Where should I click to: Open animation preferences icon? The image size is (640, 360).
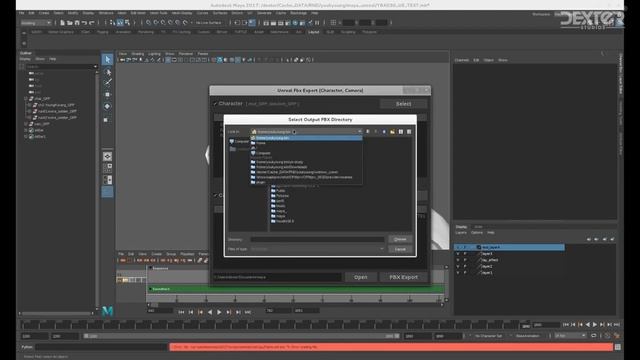617,336
